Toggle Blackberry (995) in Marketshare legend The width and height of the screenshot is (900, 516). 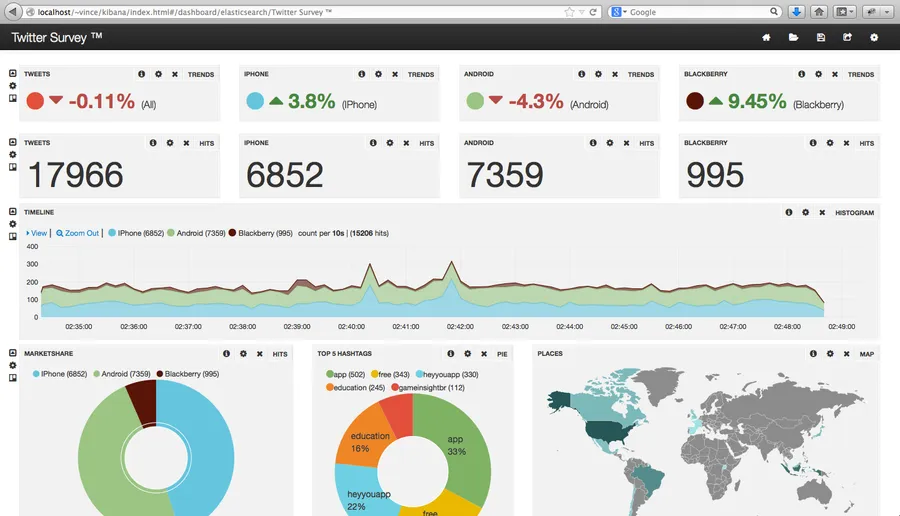(188, 374)
